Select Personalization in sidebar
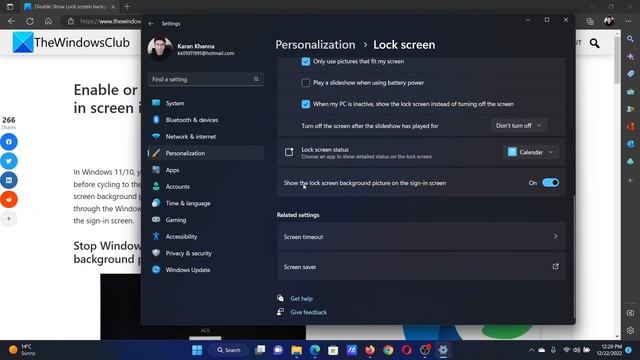The image size is (640, 360). pos(206,153)
